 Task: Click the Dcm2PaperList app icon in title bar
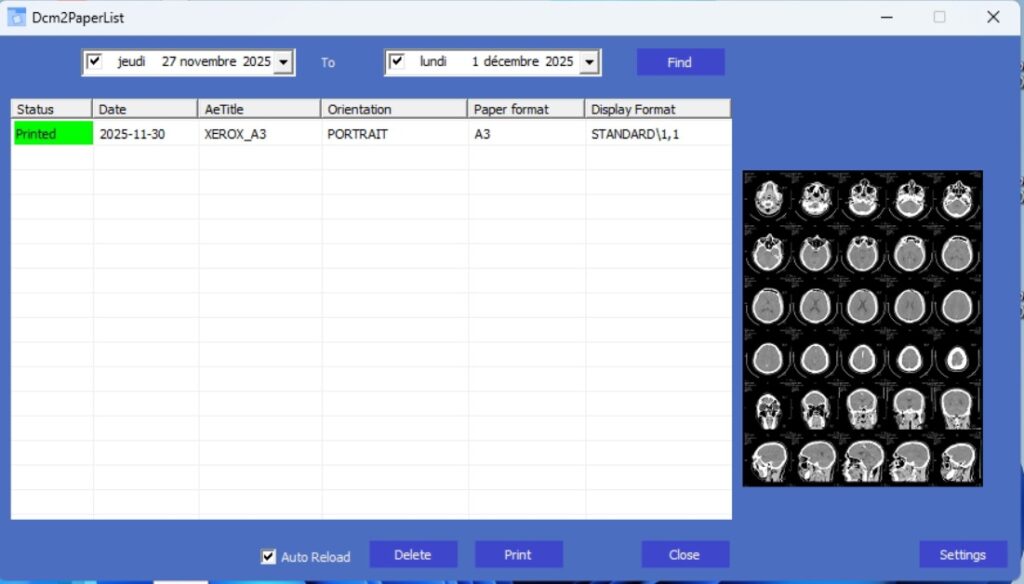17,17
